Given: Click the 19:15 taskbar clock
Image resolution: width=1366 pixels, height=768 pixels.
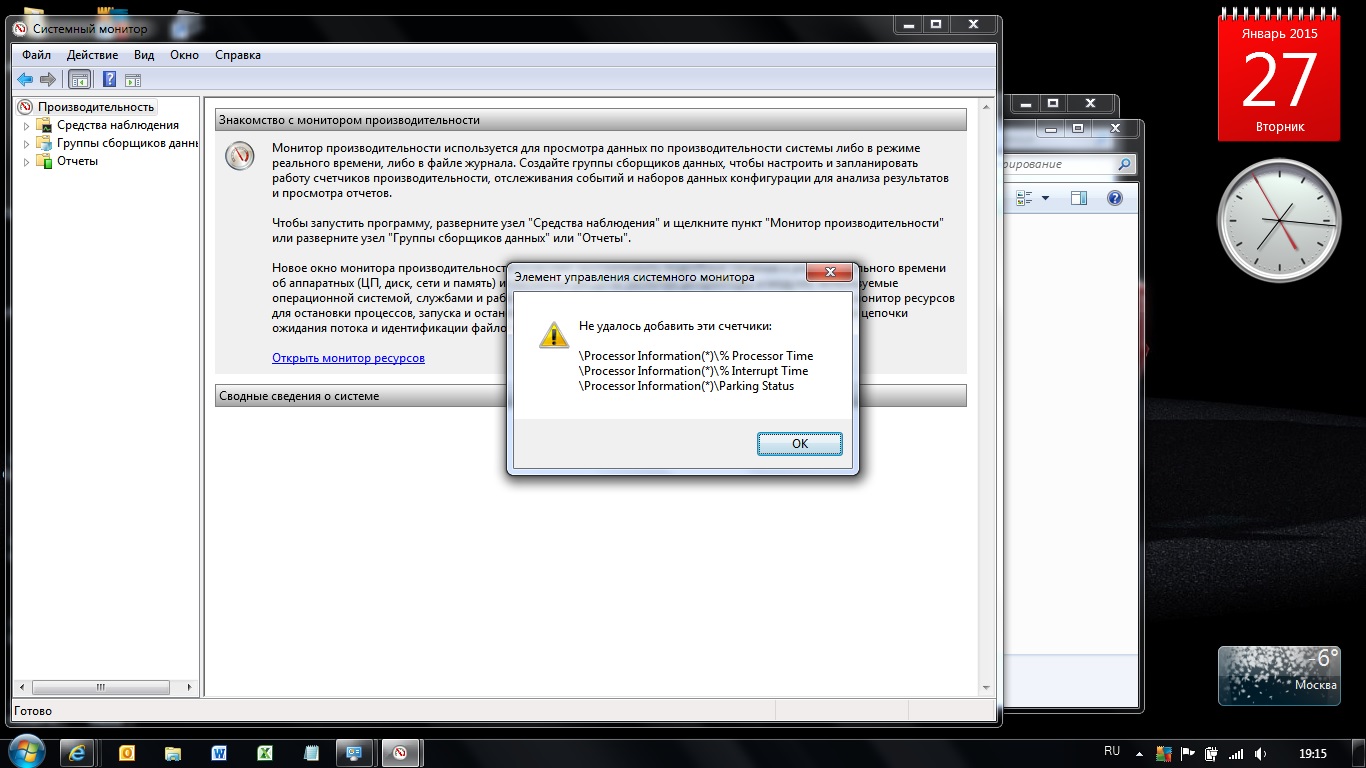Looking at the screenshot, I should tap(1312, 753).
